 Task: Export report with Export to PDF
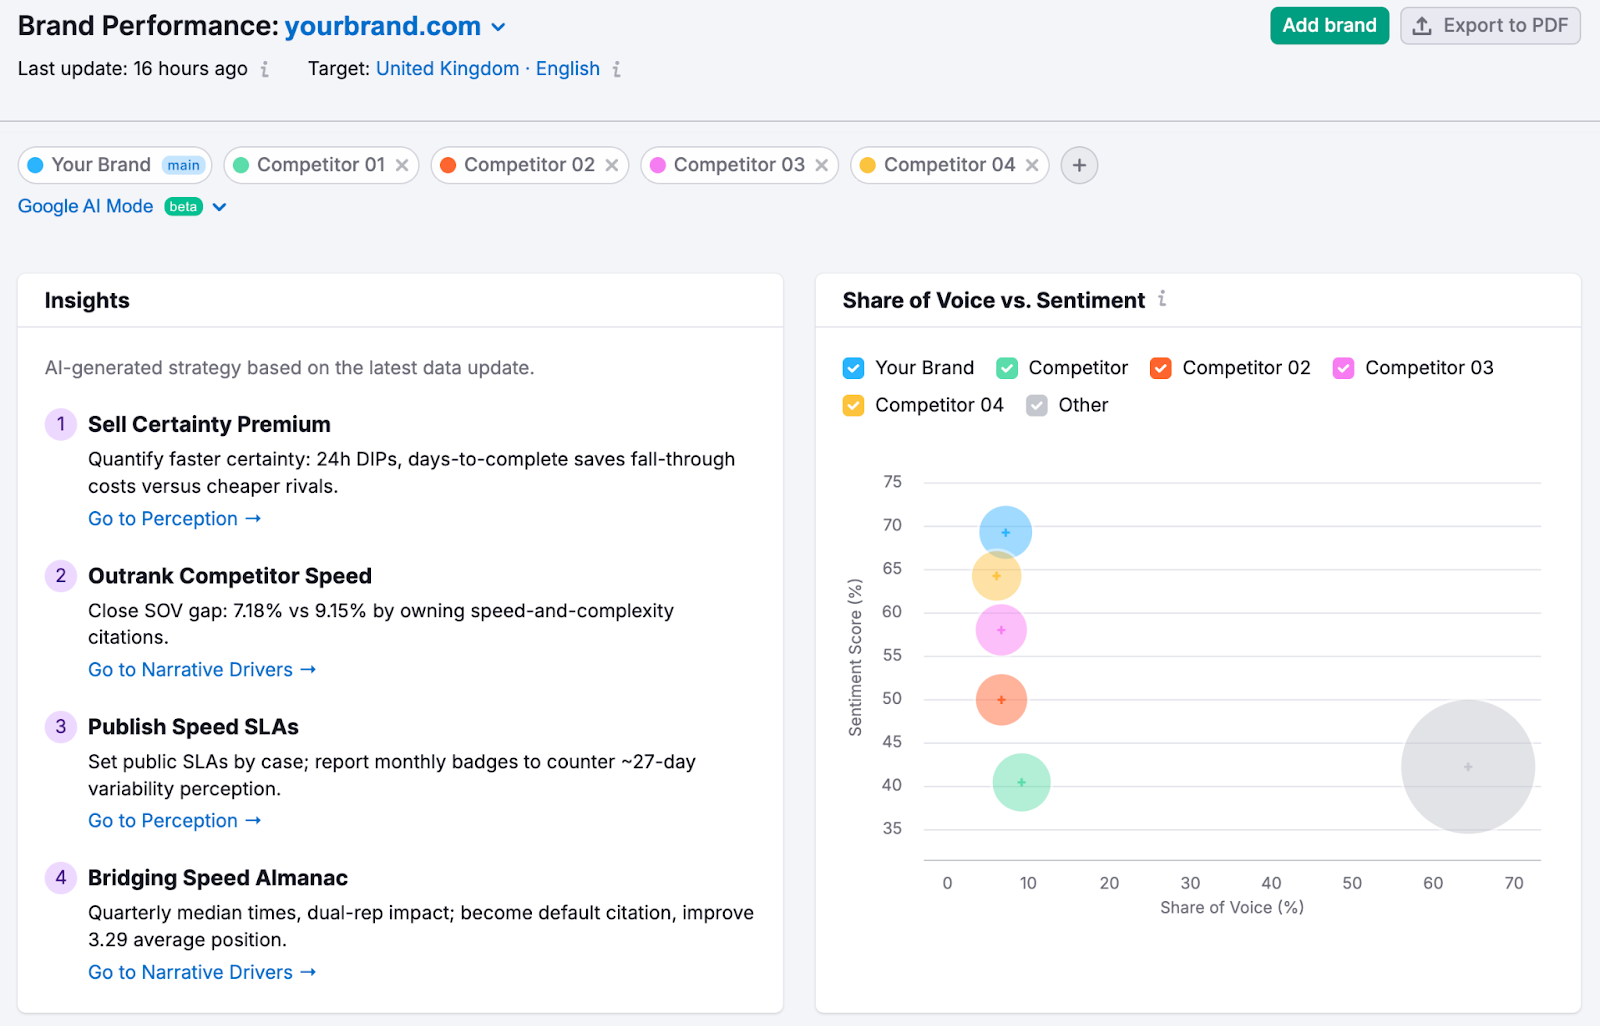point(1490,26)
